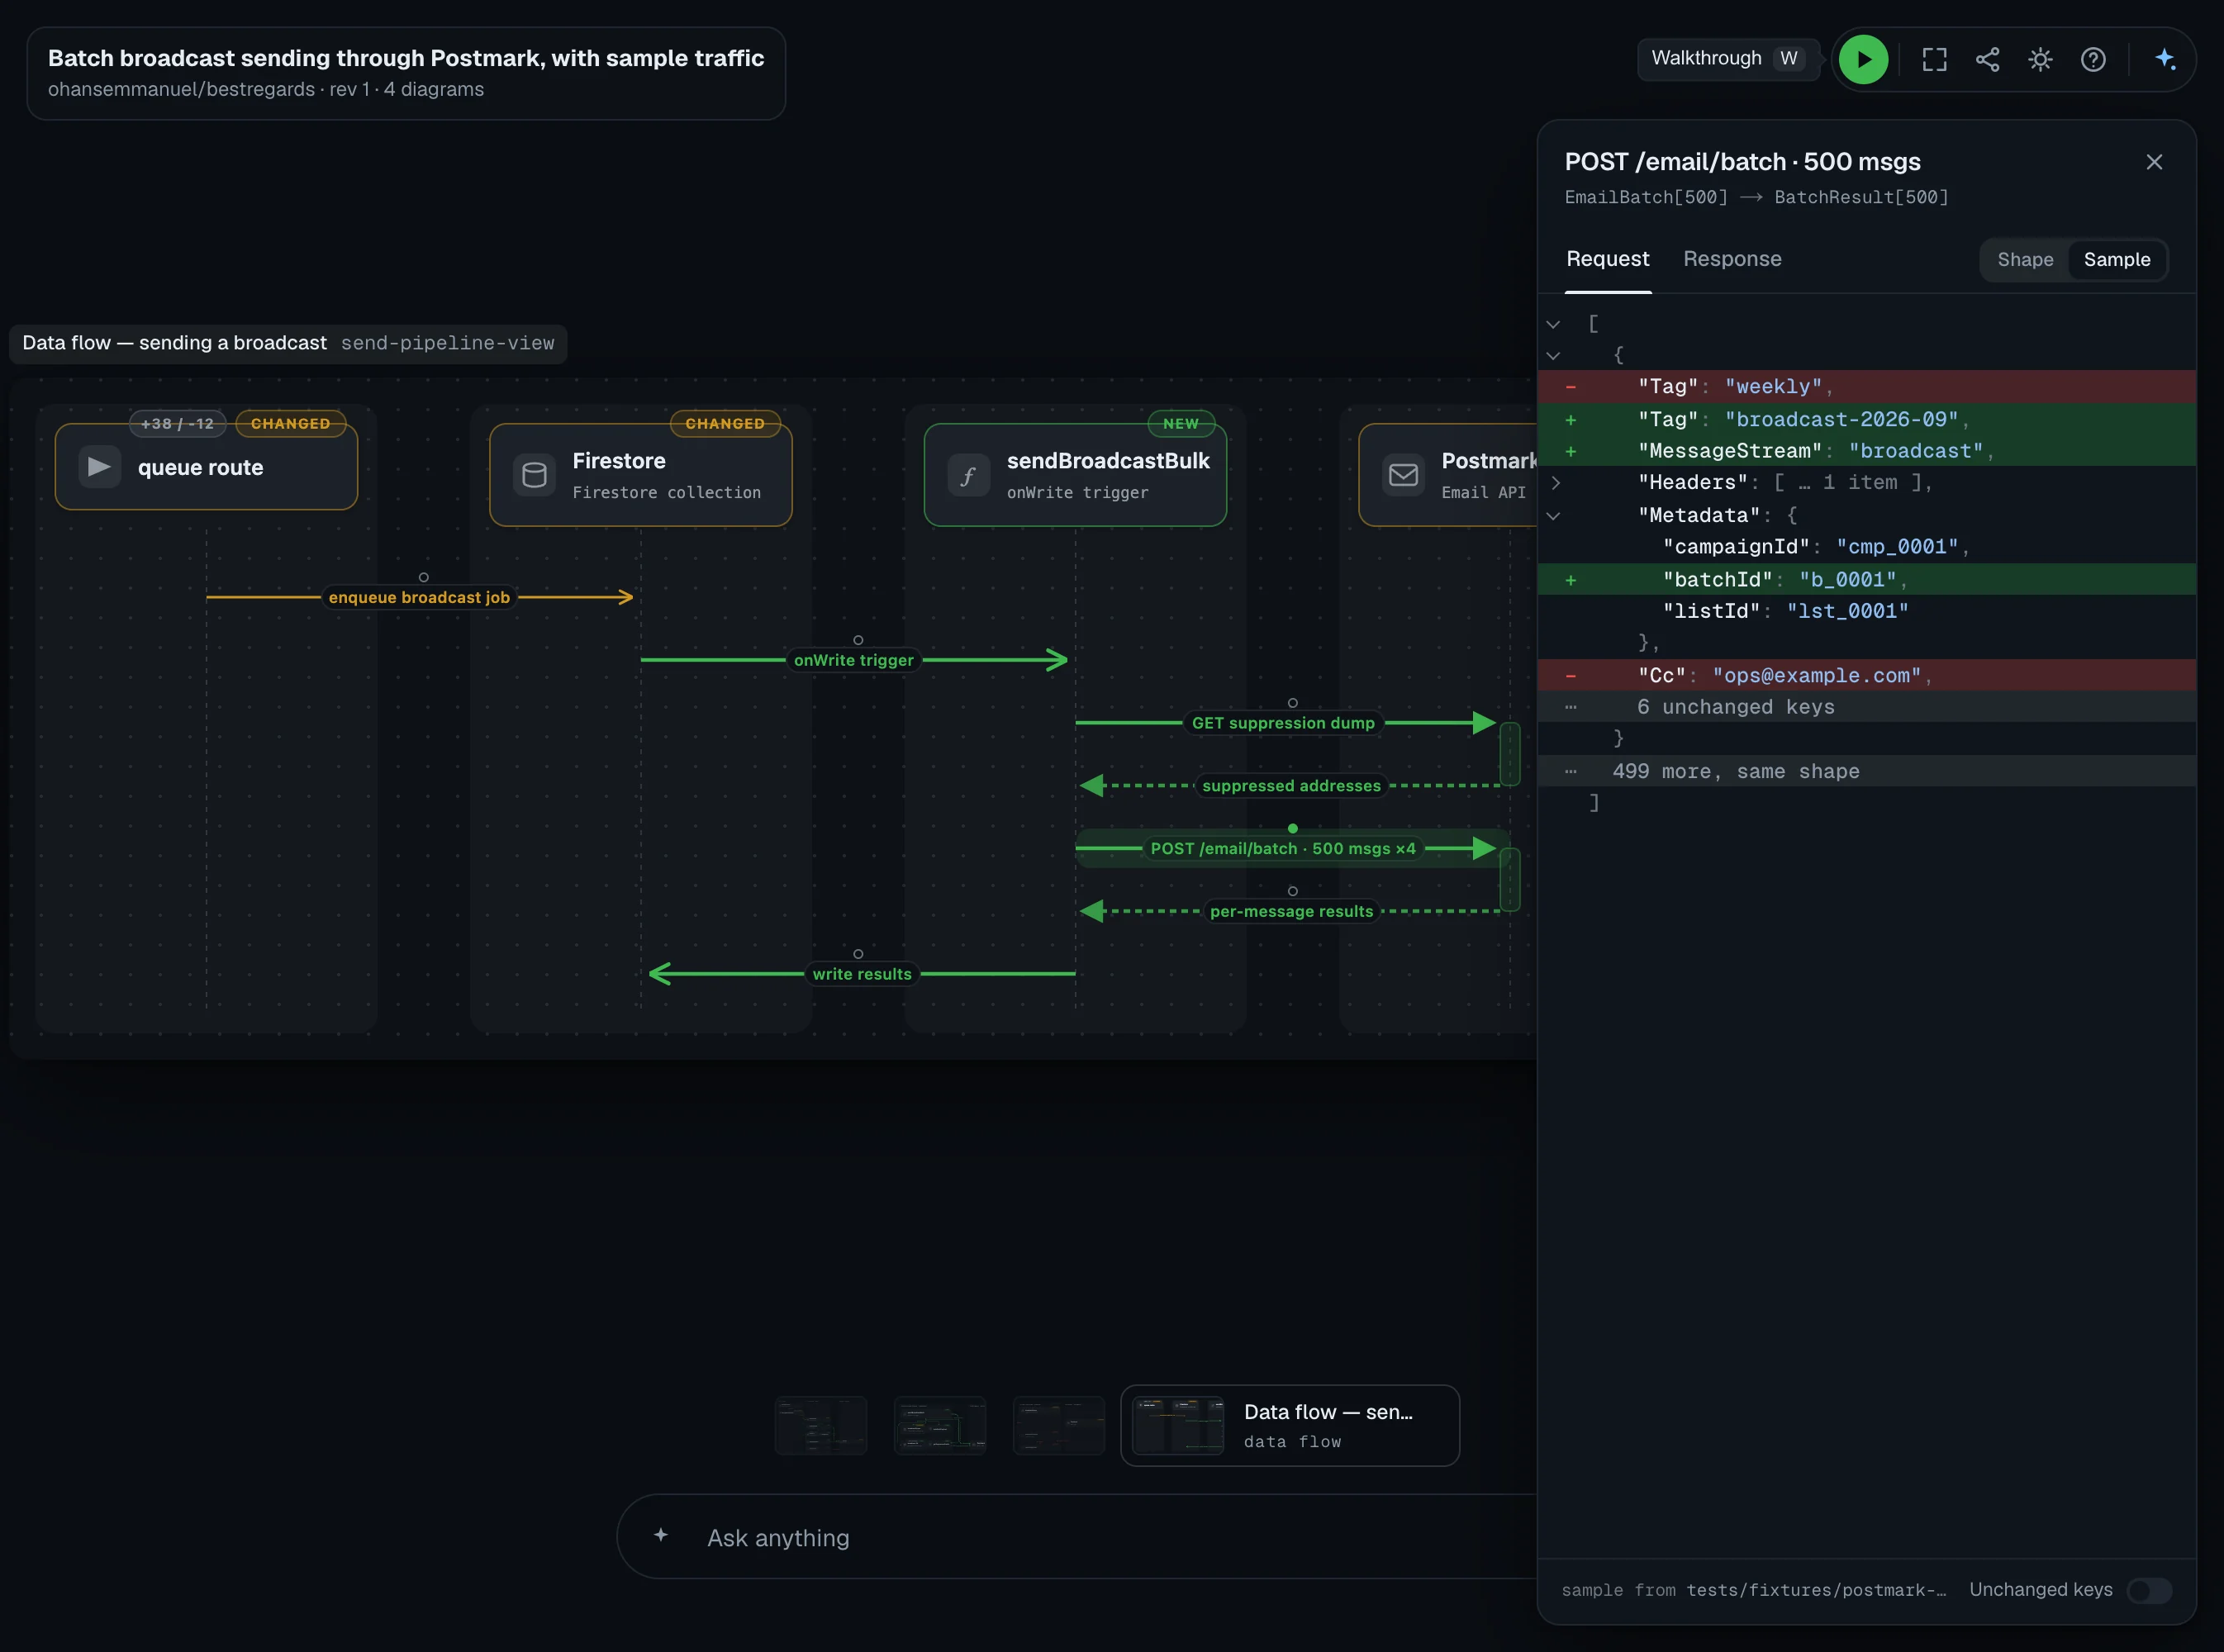The image size is (2224, 1652).
Task: Click the sendBroadcastBulk function icon
Action: click(968, 476)
